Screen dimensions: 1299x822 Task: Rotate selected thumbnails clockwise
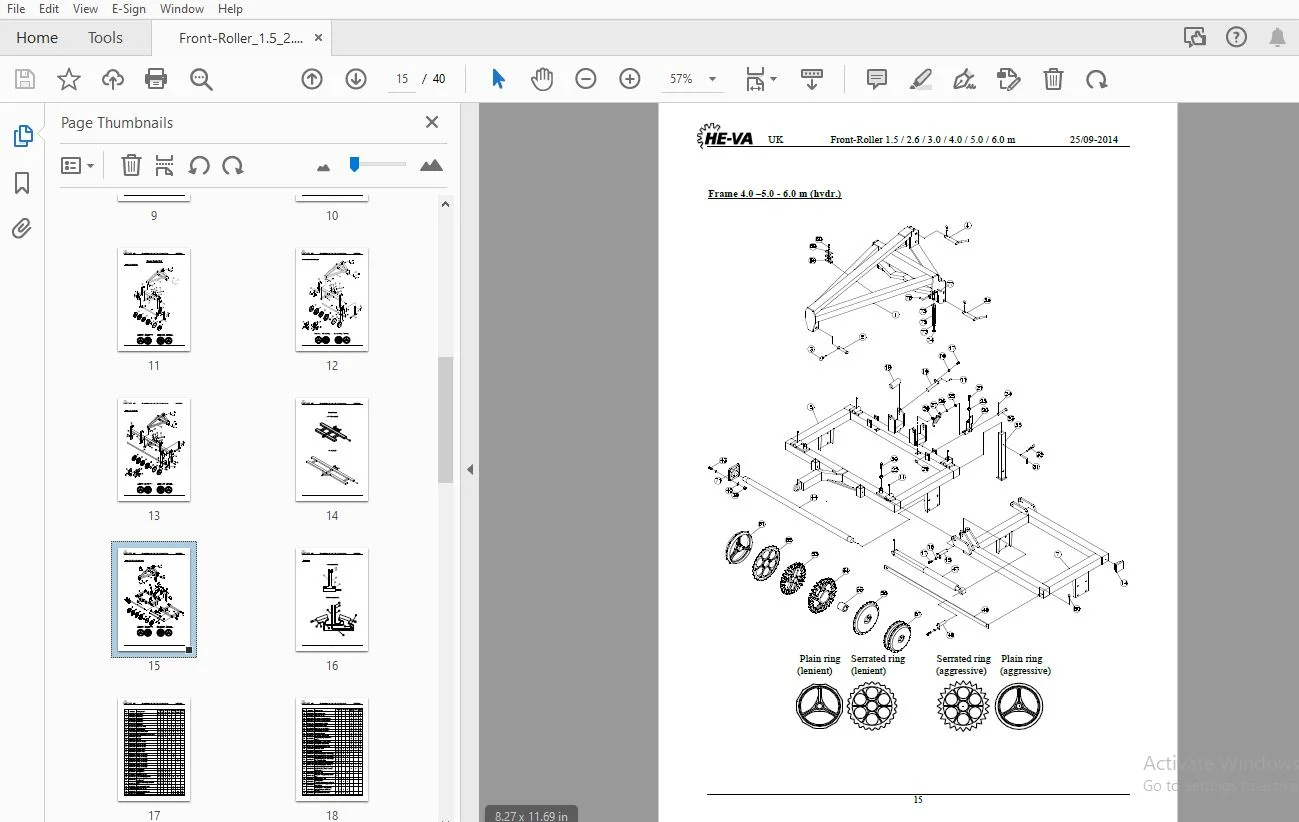233,165
